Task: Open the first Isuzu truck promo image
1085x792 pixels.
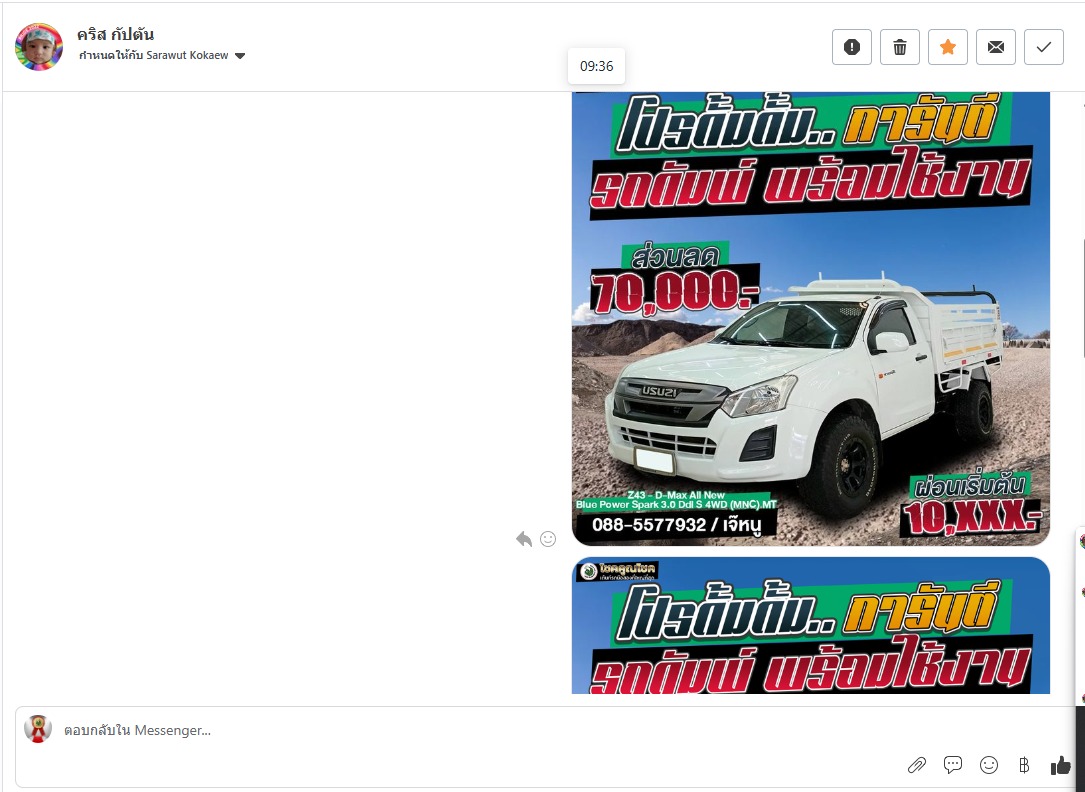Action: [810, 318]
